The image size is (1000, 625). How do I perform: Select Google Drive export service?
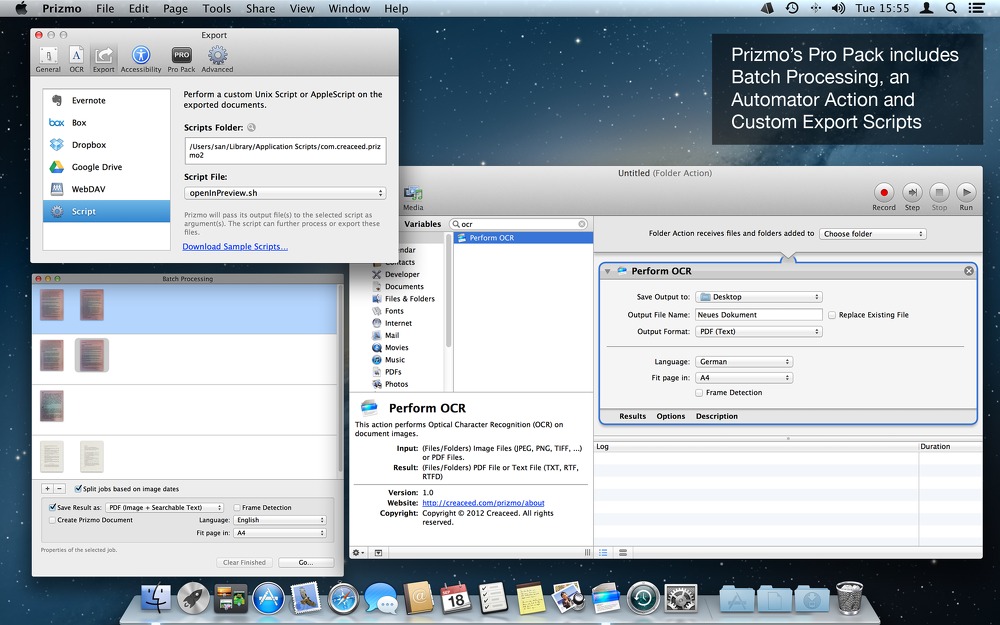[107, 167]
